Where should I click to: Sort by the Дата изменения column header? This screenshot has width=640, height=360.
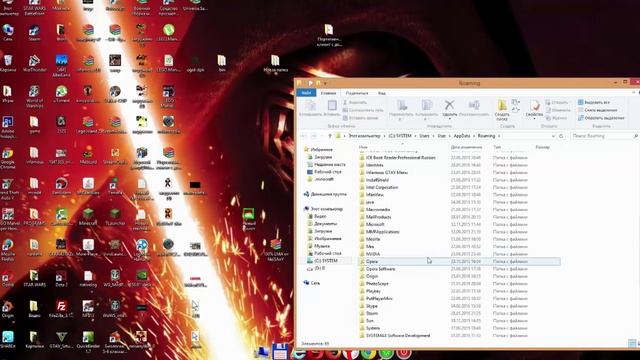[x=466, y=147]
